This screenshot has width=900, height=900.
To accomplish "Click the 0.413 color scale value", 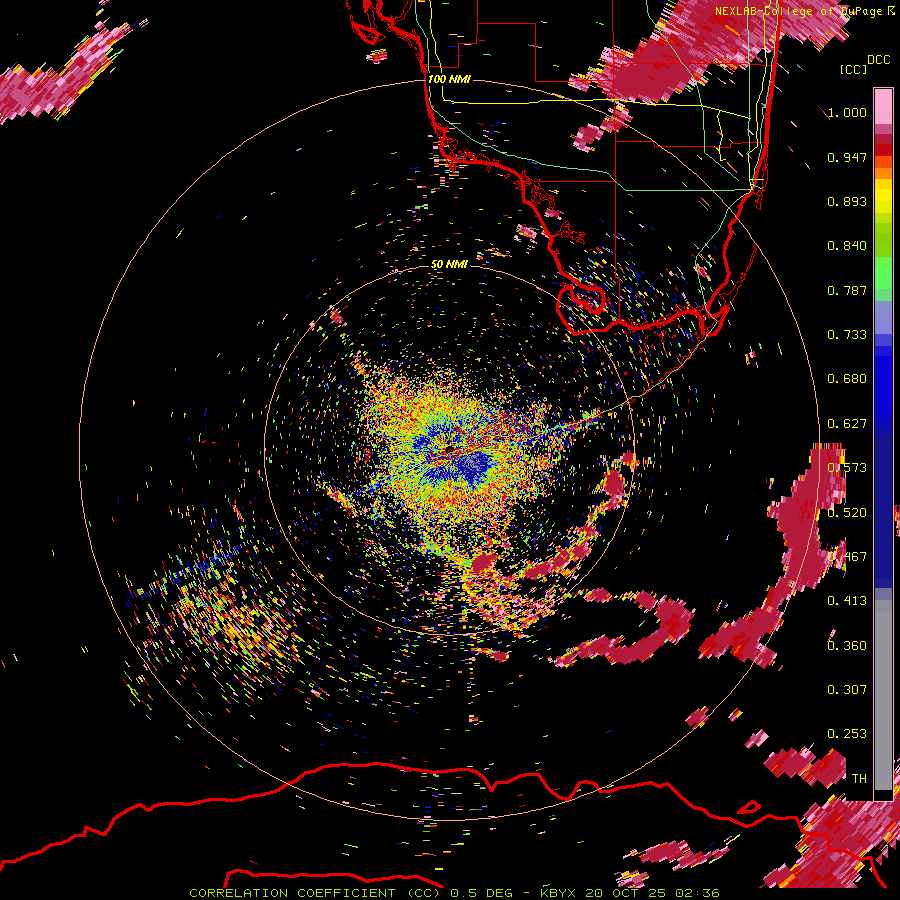I will 847,601.
